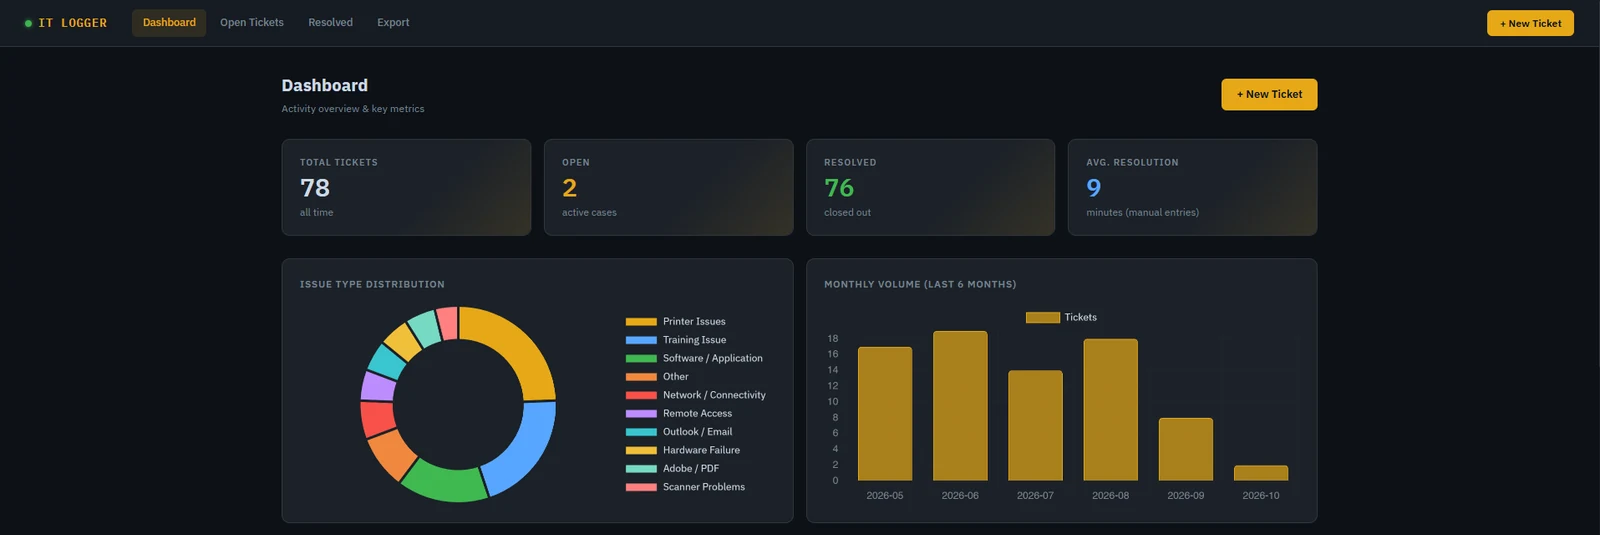
Task: Click the 2026-05 bar in the chart
Action: [x=885, y=414]
